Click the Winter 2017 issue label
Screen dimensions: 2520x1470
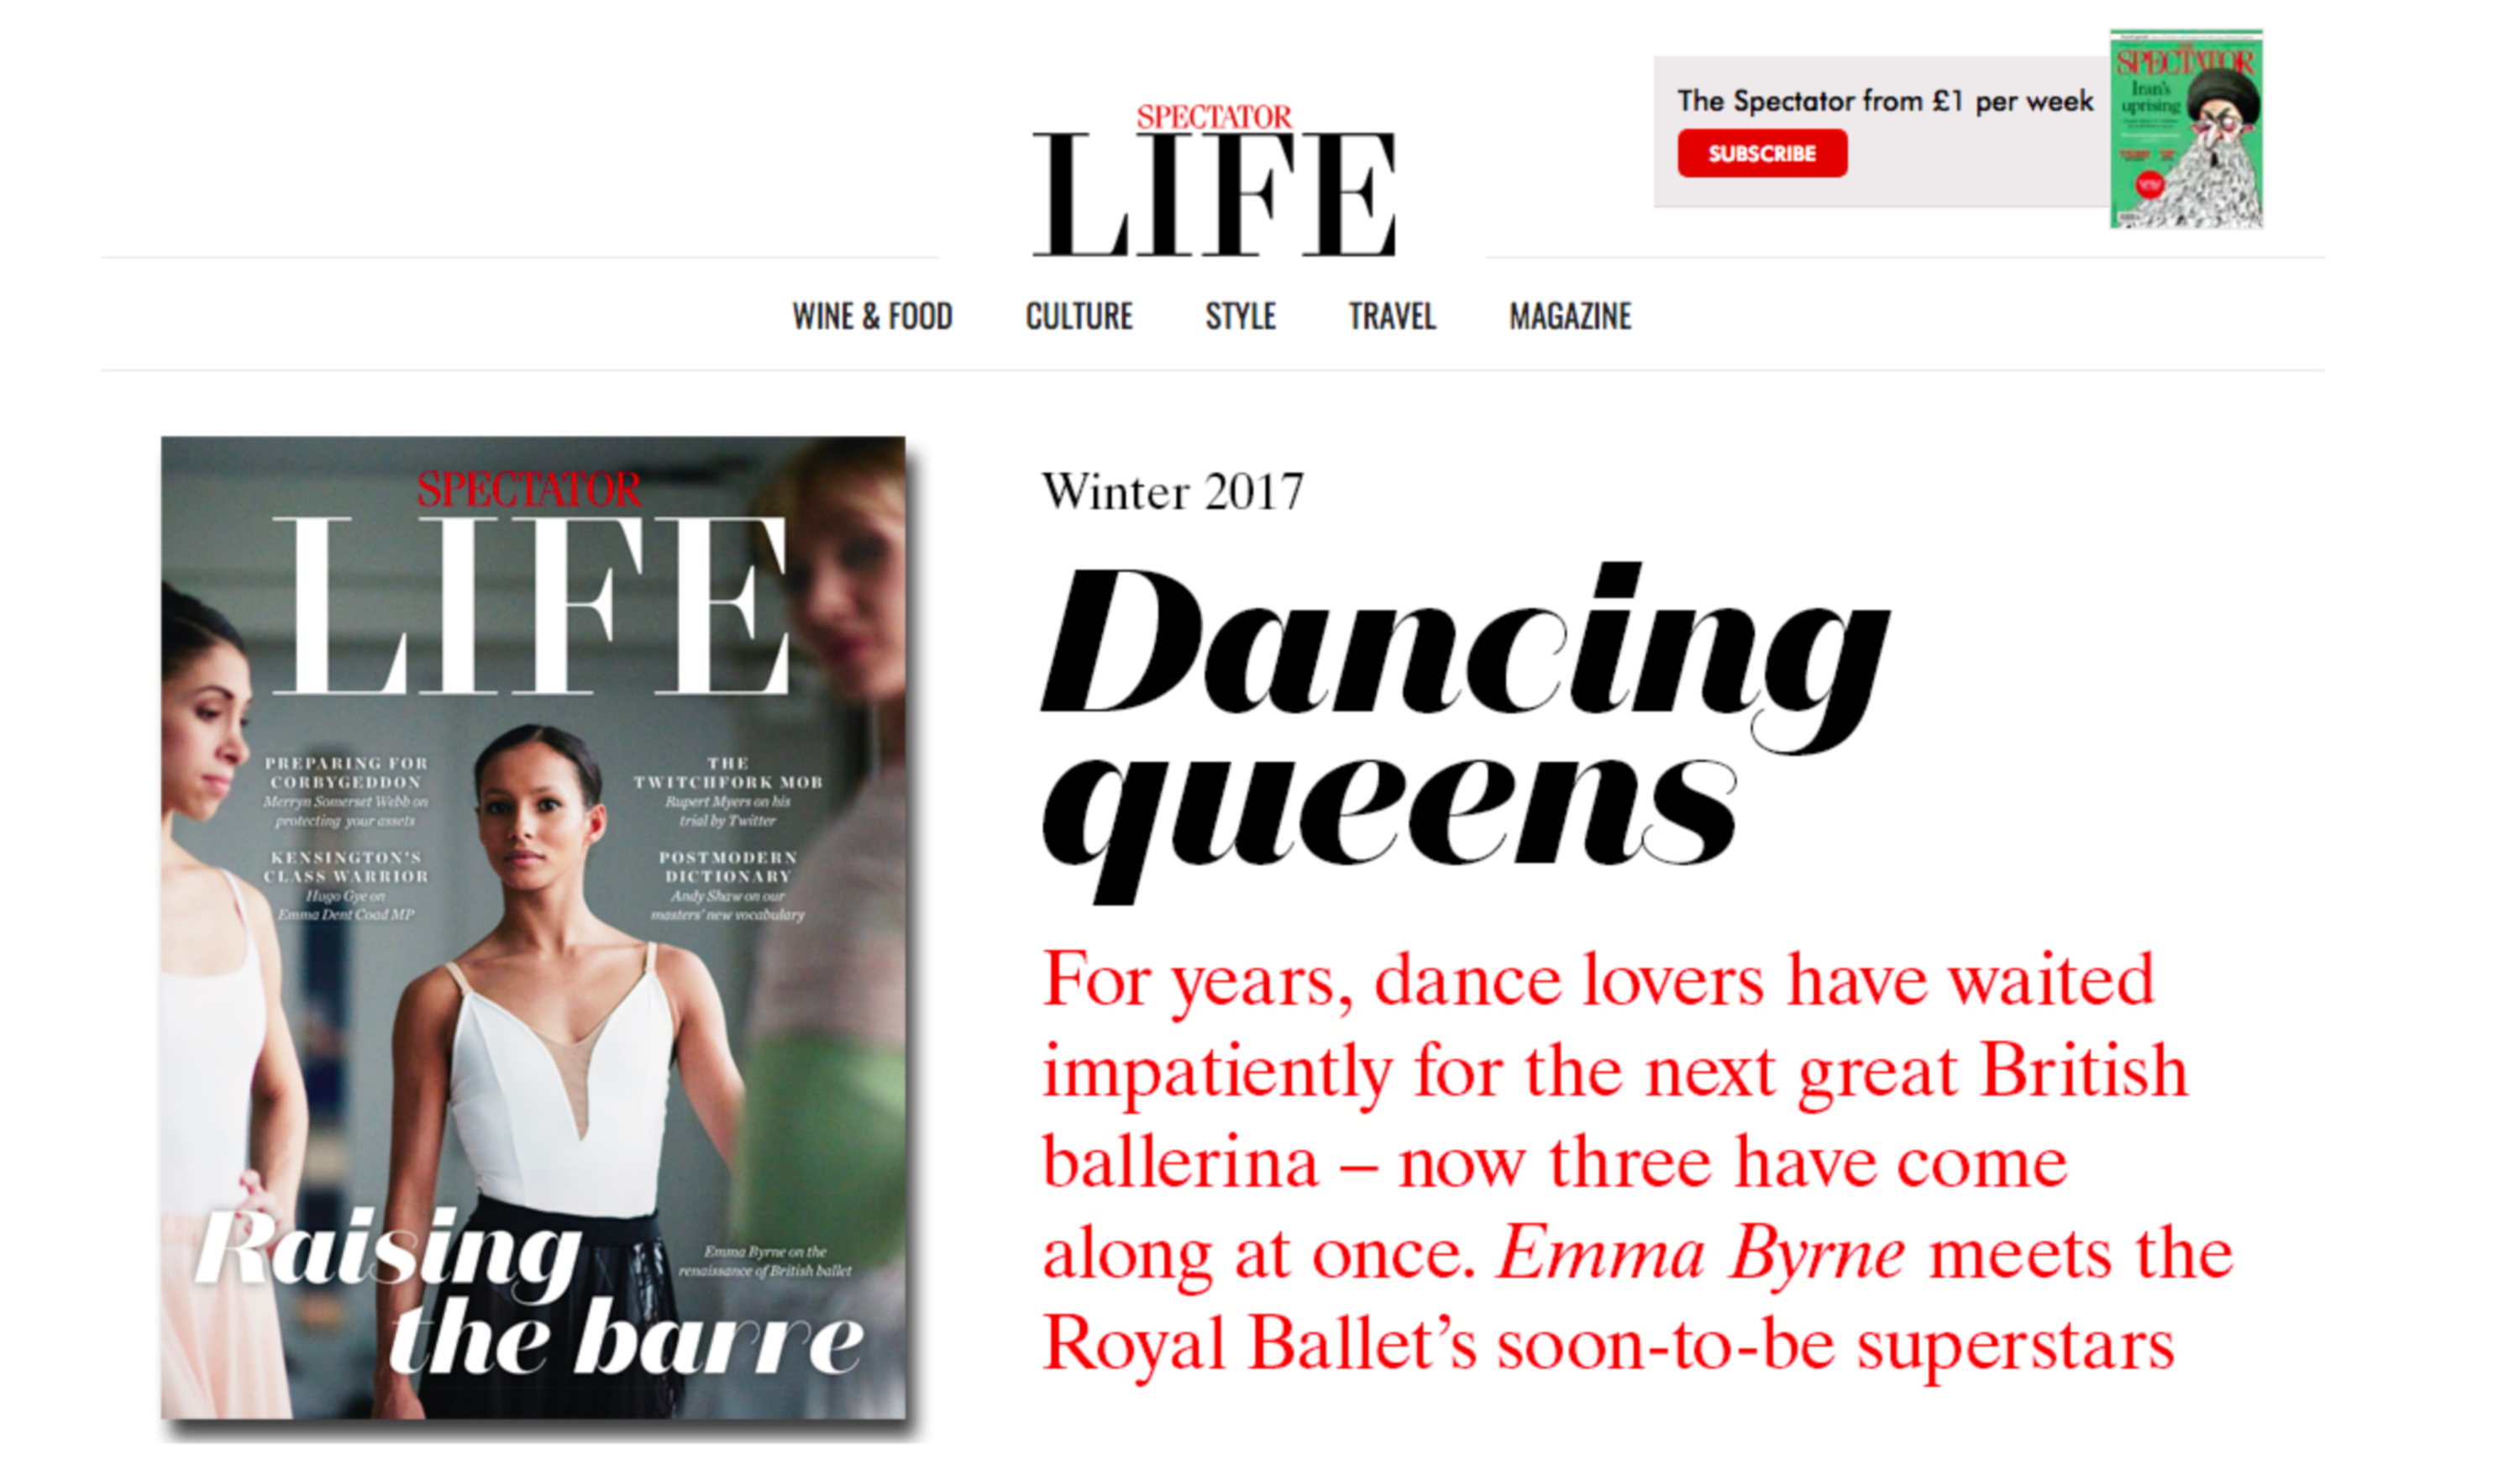click(1172, 492)
